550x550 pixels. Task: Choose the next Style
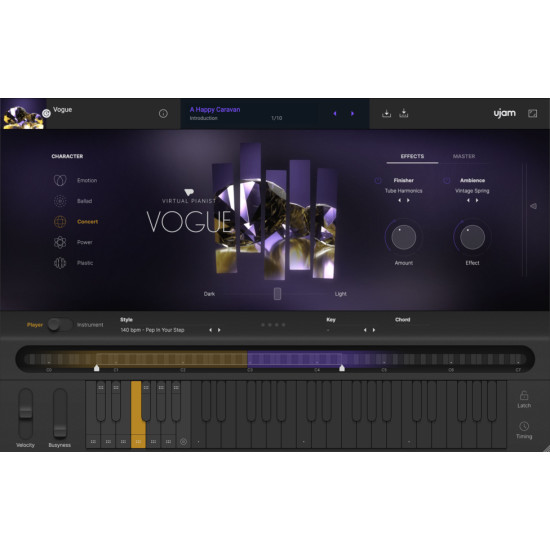219,330
